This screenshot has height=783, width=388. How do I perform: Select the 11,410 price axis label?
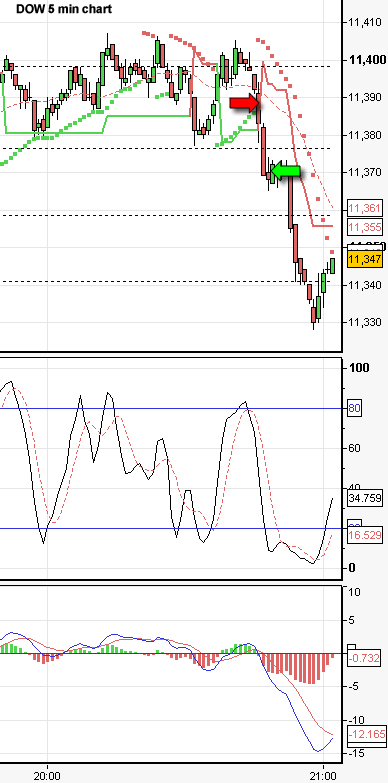pos(366,22)
